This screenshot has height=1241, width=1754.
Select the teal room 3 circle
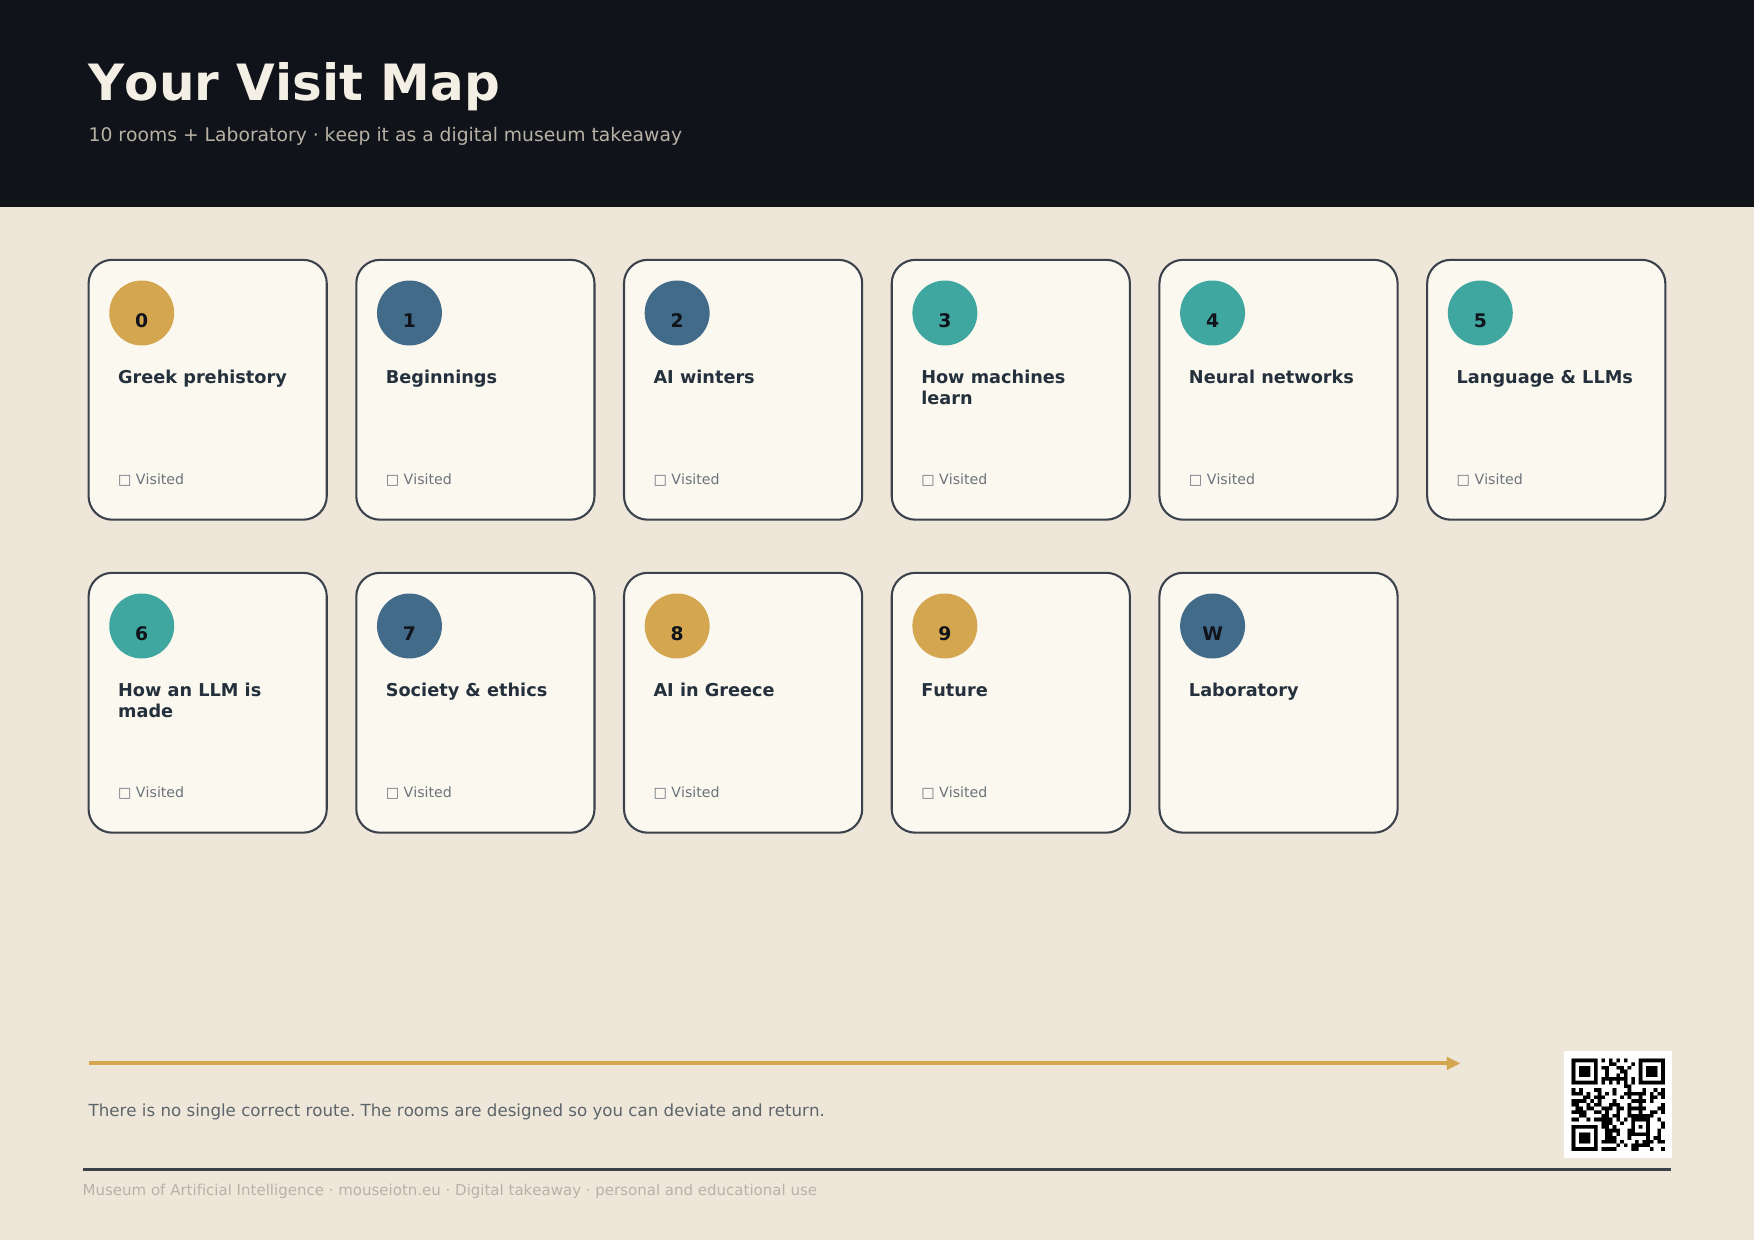click(x=945, y=313)
